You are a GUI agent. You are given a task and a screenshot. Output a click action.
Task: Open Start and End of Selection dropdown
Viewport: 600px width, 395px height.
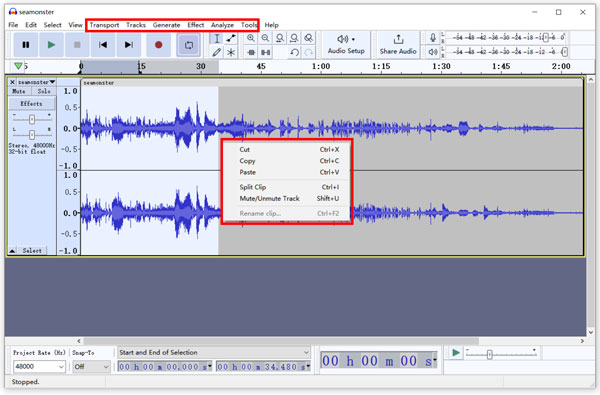[x=214, y=353]
